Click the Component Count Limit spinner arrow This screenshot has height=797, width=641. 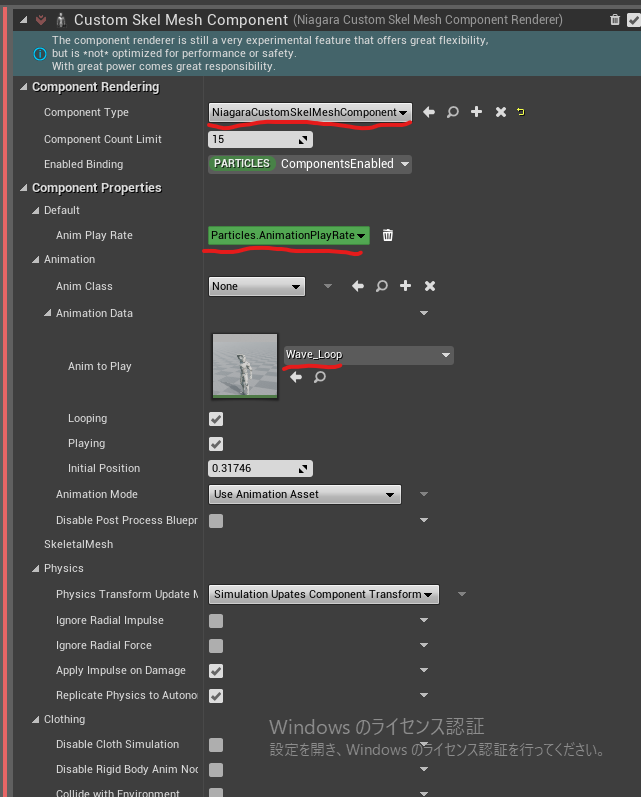(303, 140)
